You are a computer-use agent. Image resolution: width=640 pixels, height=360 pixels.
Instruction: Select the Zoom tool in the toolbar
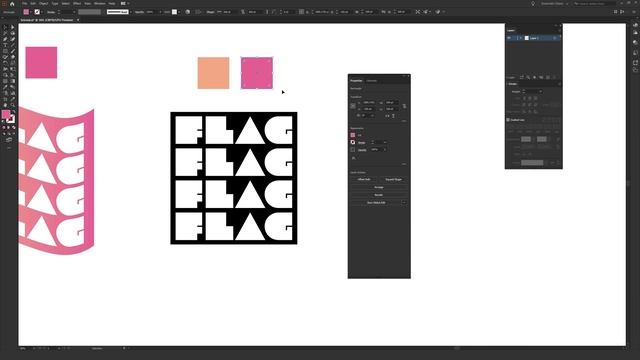click(13, 105)
